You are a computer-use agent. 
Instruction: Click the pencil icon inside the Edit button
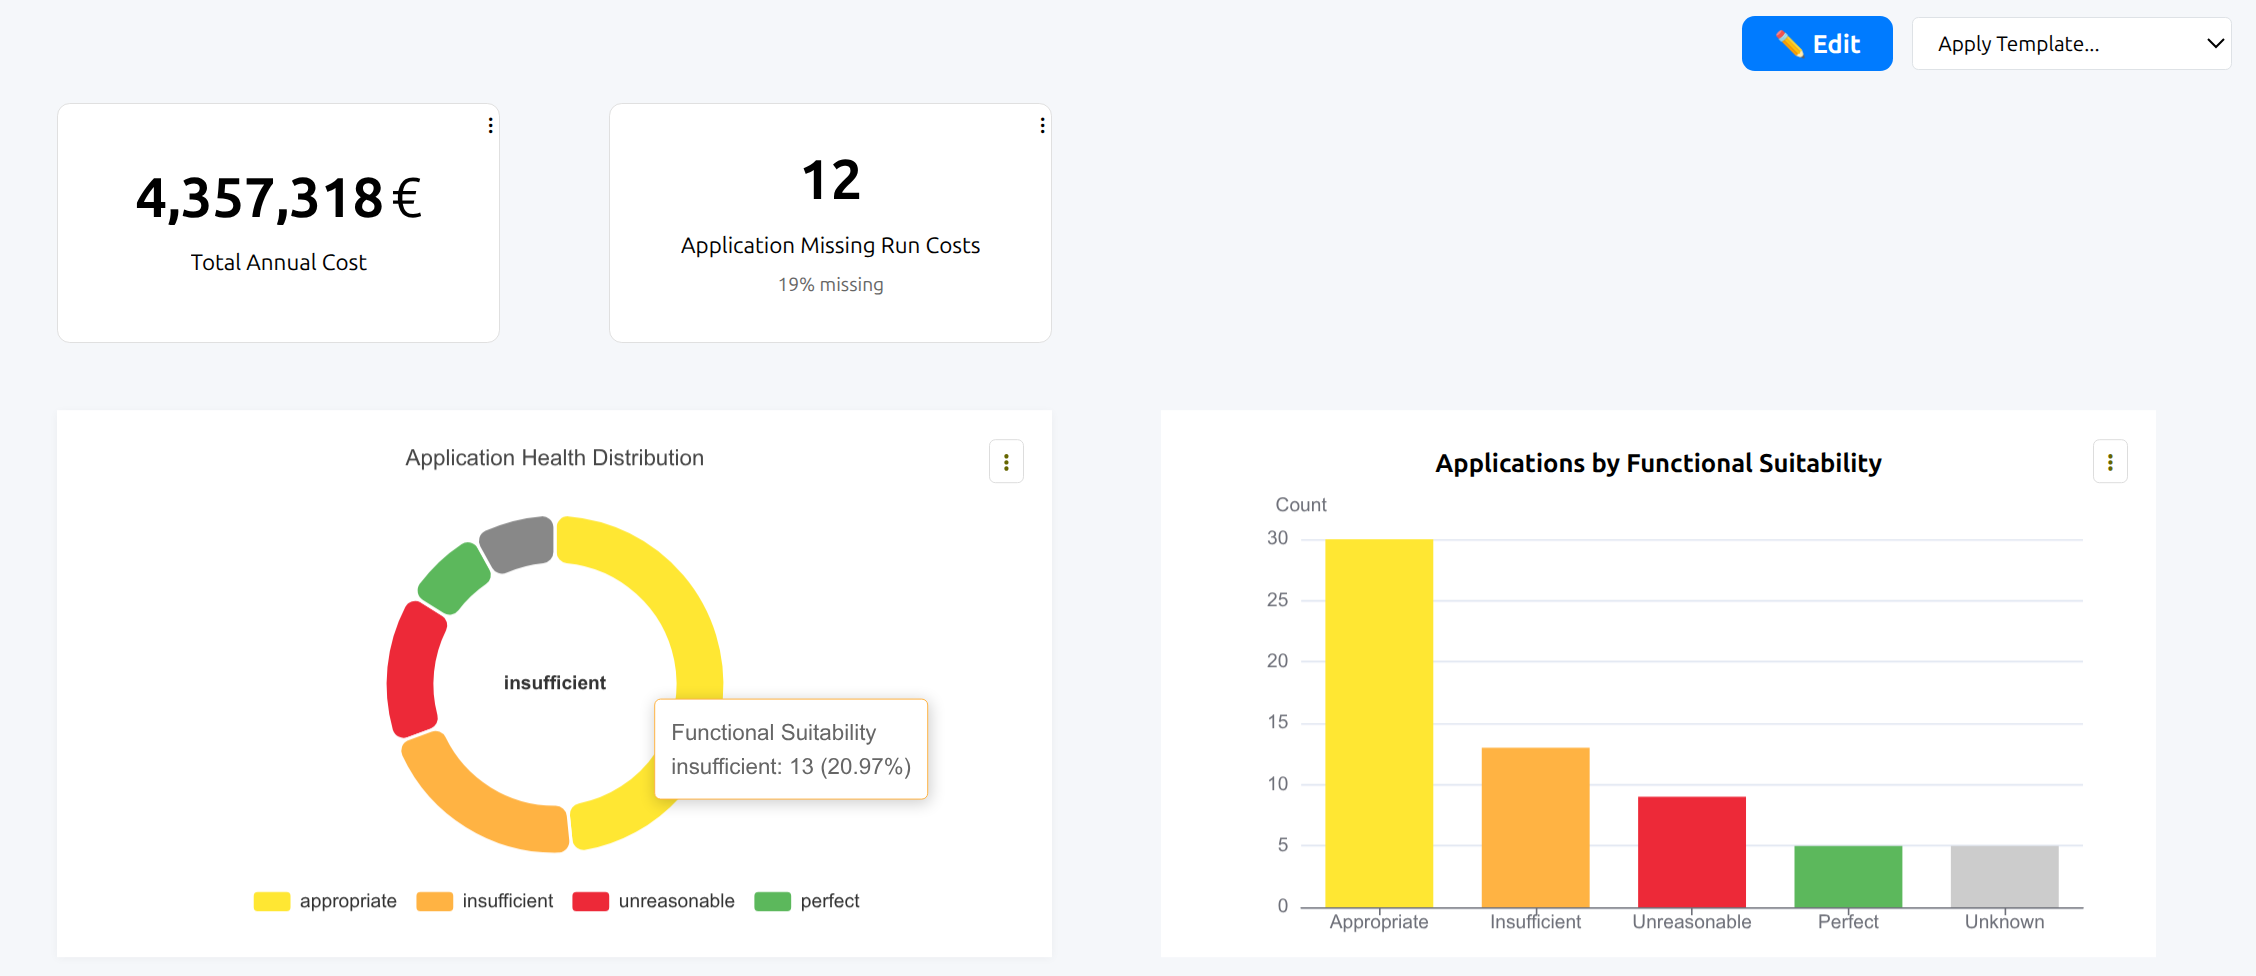(x=1789, y=43)
